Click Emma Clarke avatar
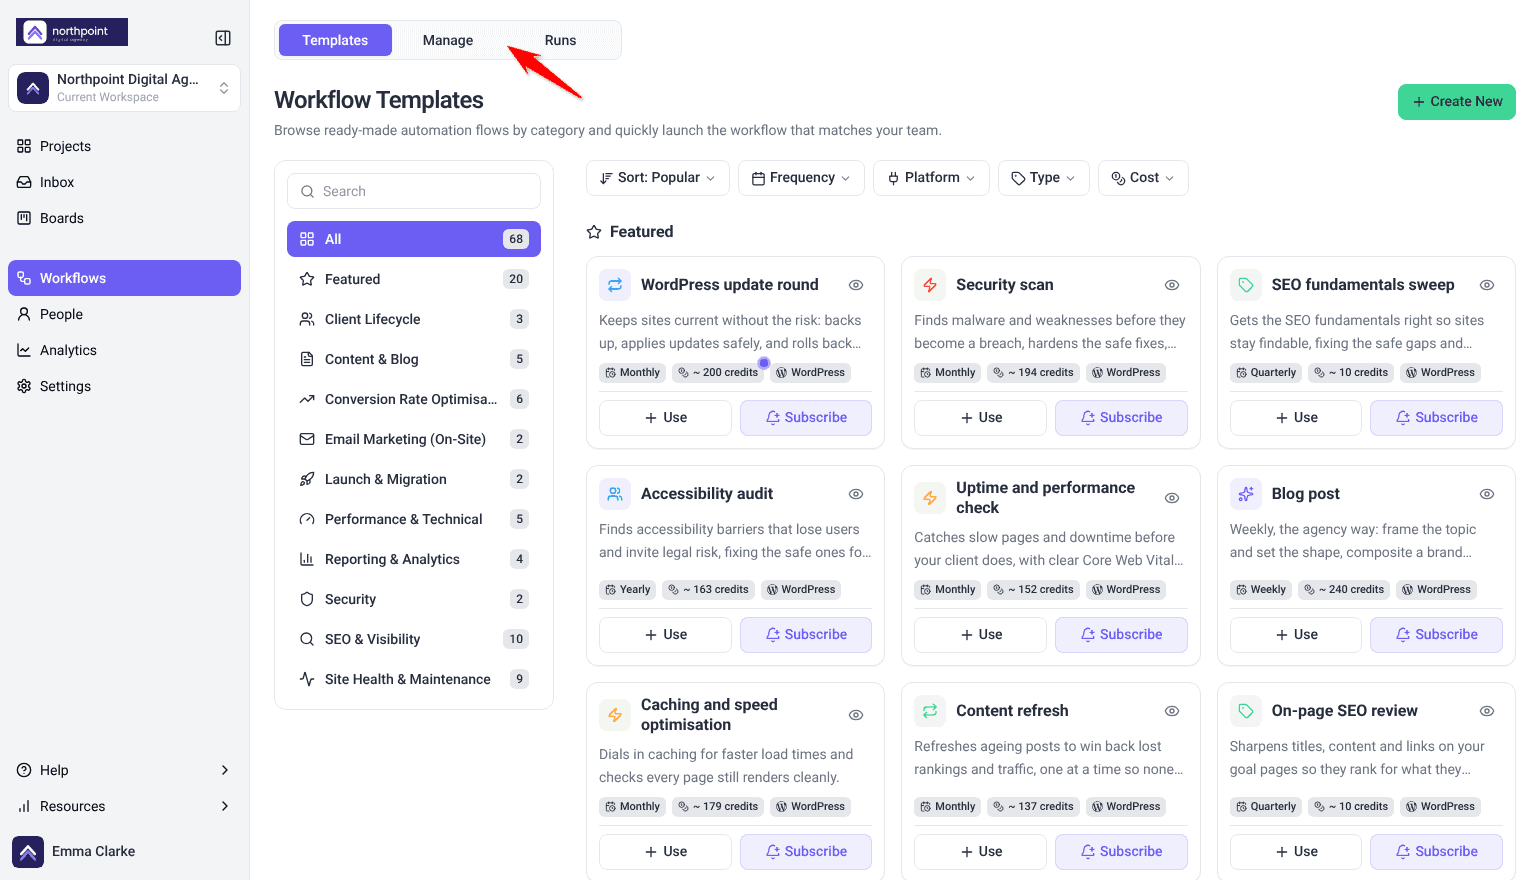This screenshot has width=1540, height=880. point(28,852)
